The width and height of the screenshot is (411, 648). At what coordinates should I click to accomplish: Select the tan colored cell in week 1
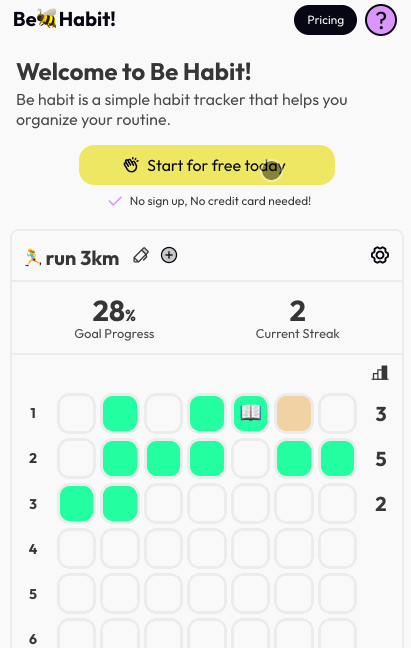coord(294,413)
